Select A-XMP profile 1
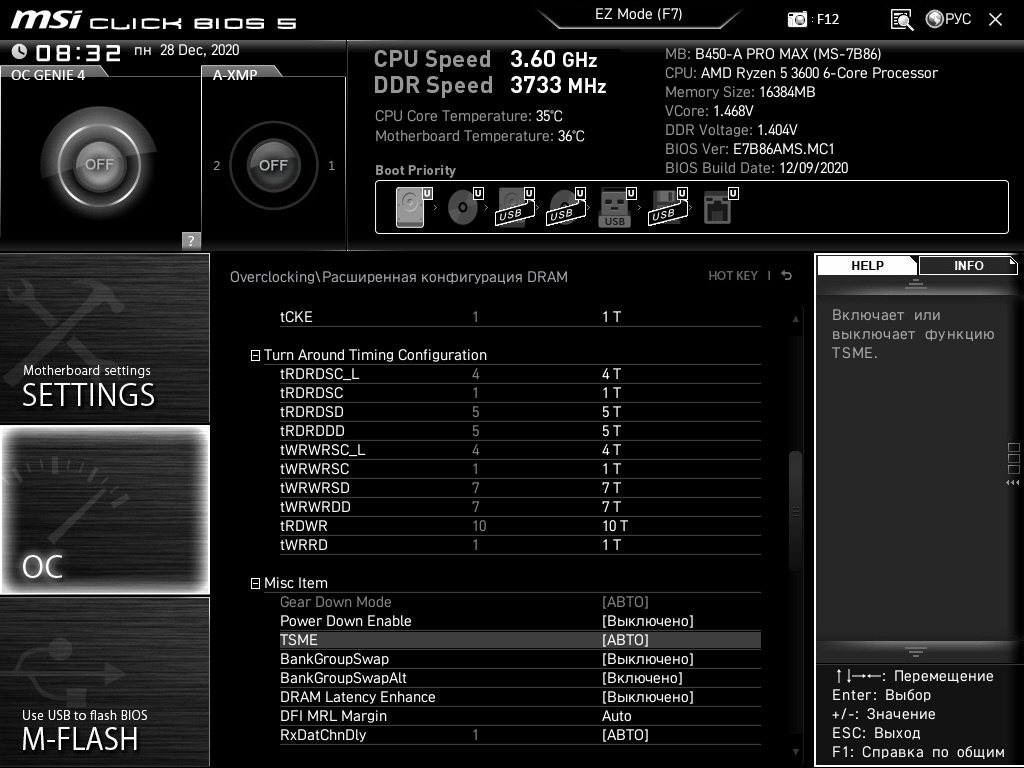This screenshot has width=1024, height=768. 332,166
